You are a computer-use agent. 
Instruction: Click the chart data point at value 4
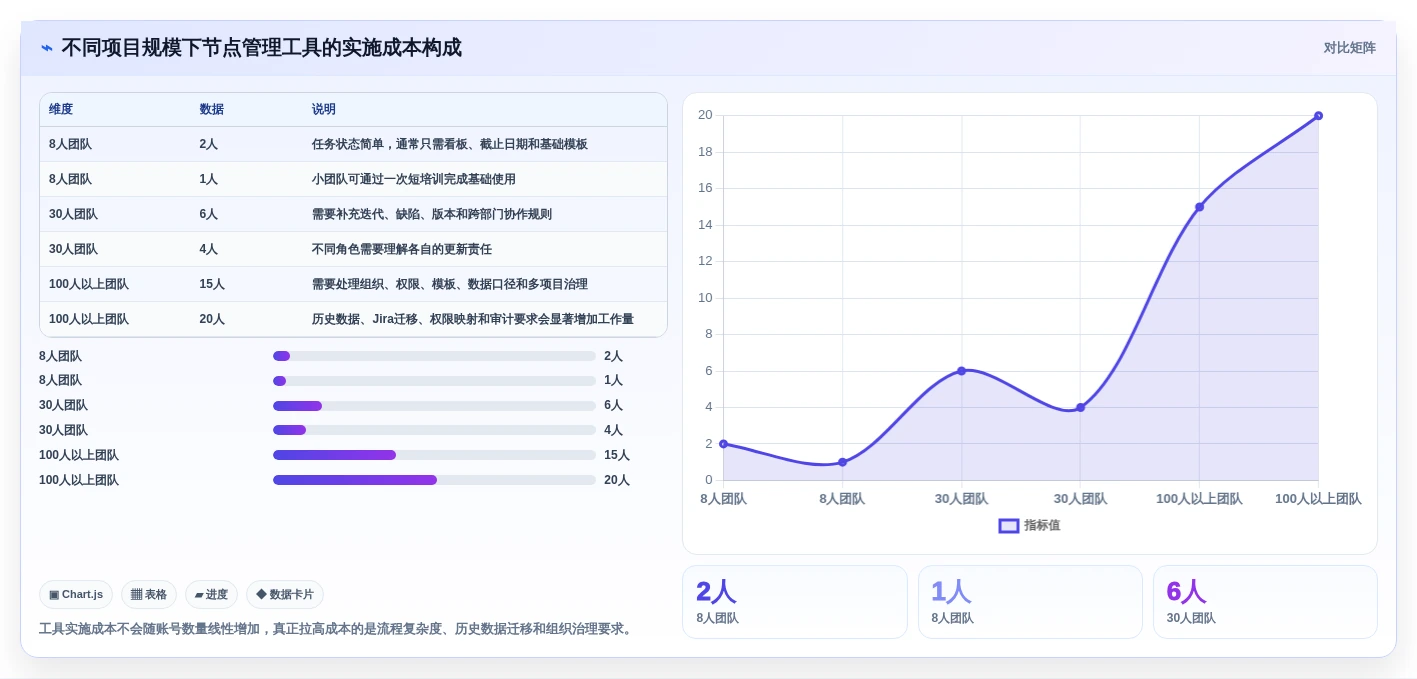click(x=1080, y=407)
